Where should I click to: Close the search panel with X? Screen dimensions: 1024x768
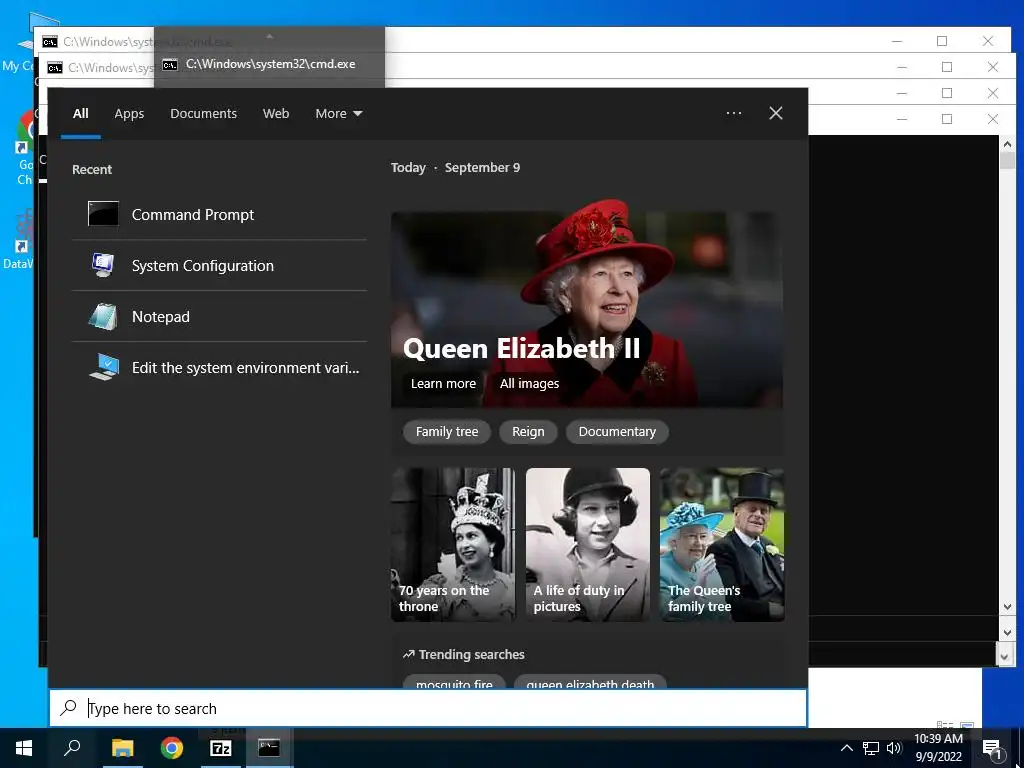[x=776, y=113]
